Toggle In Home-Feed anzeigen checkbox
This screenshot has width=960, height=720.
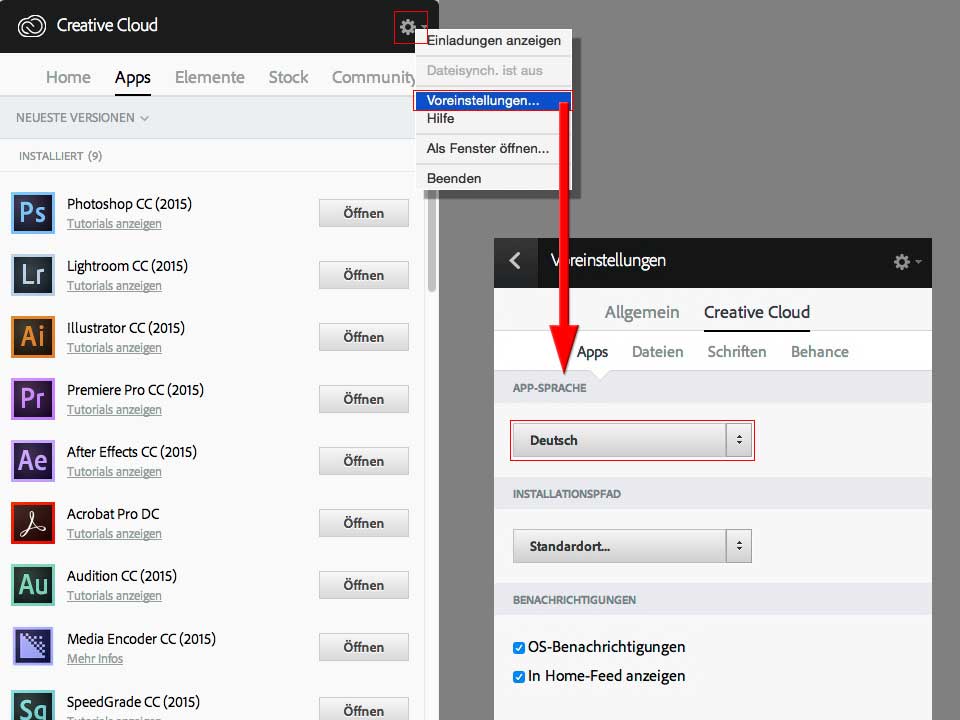[x=519, y=677]
